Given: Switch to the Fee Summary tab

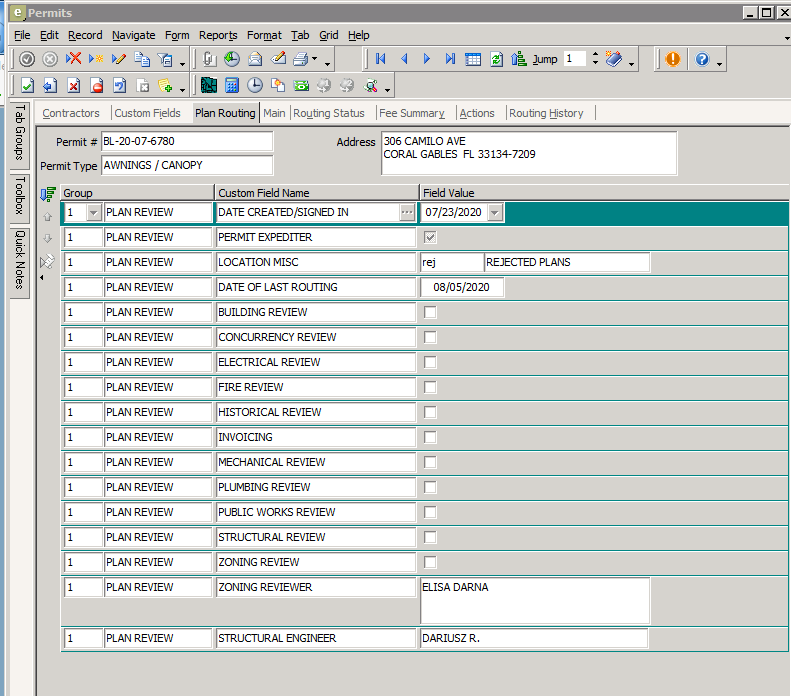Looking at the screenshot, I should (x=411, y=113).
